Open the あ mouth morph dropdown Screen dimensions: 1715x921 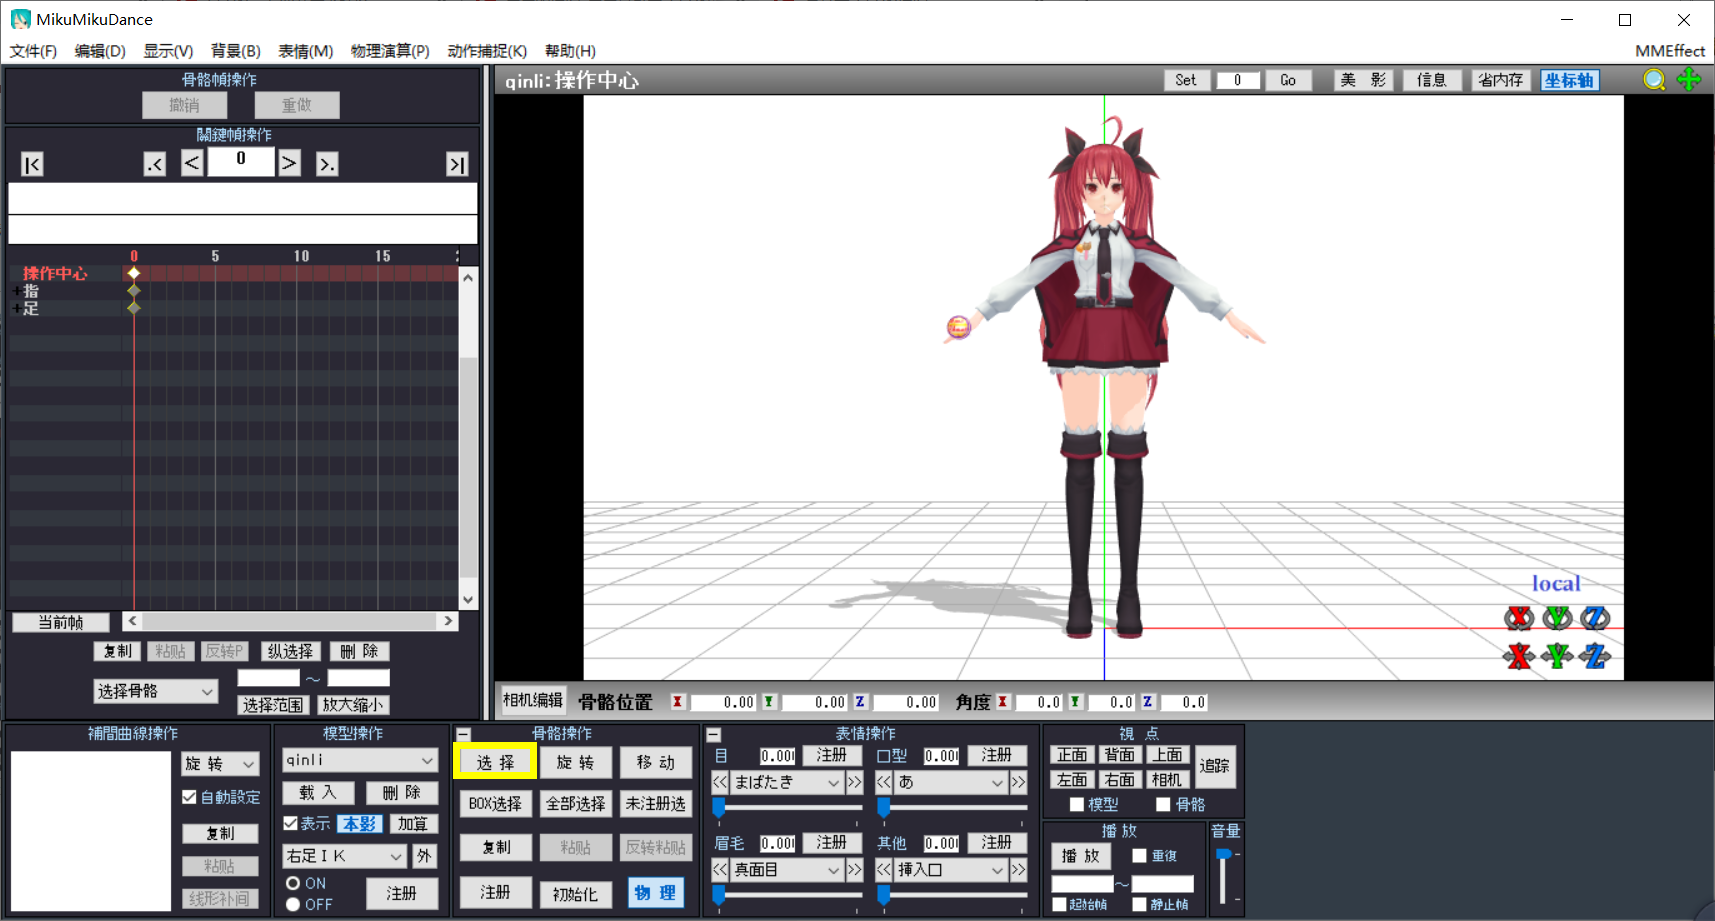(950, 782)
